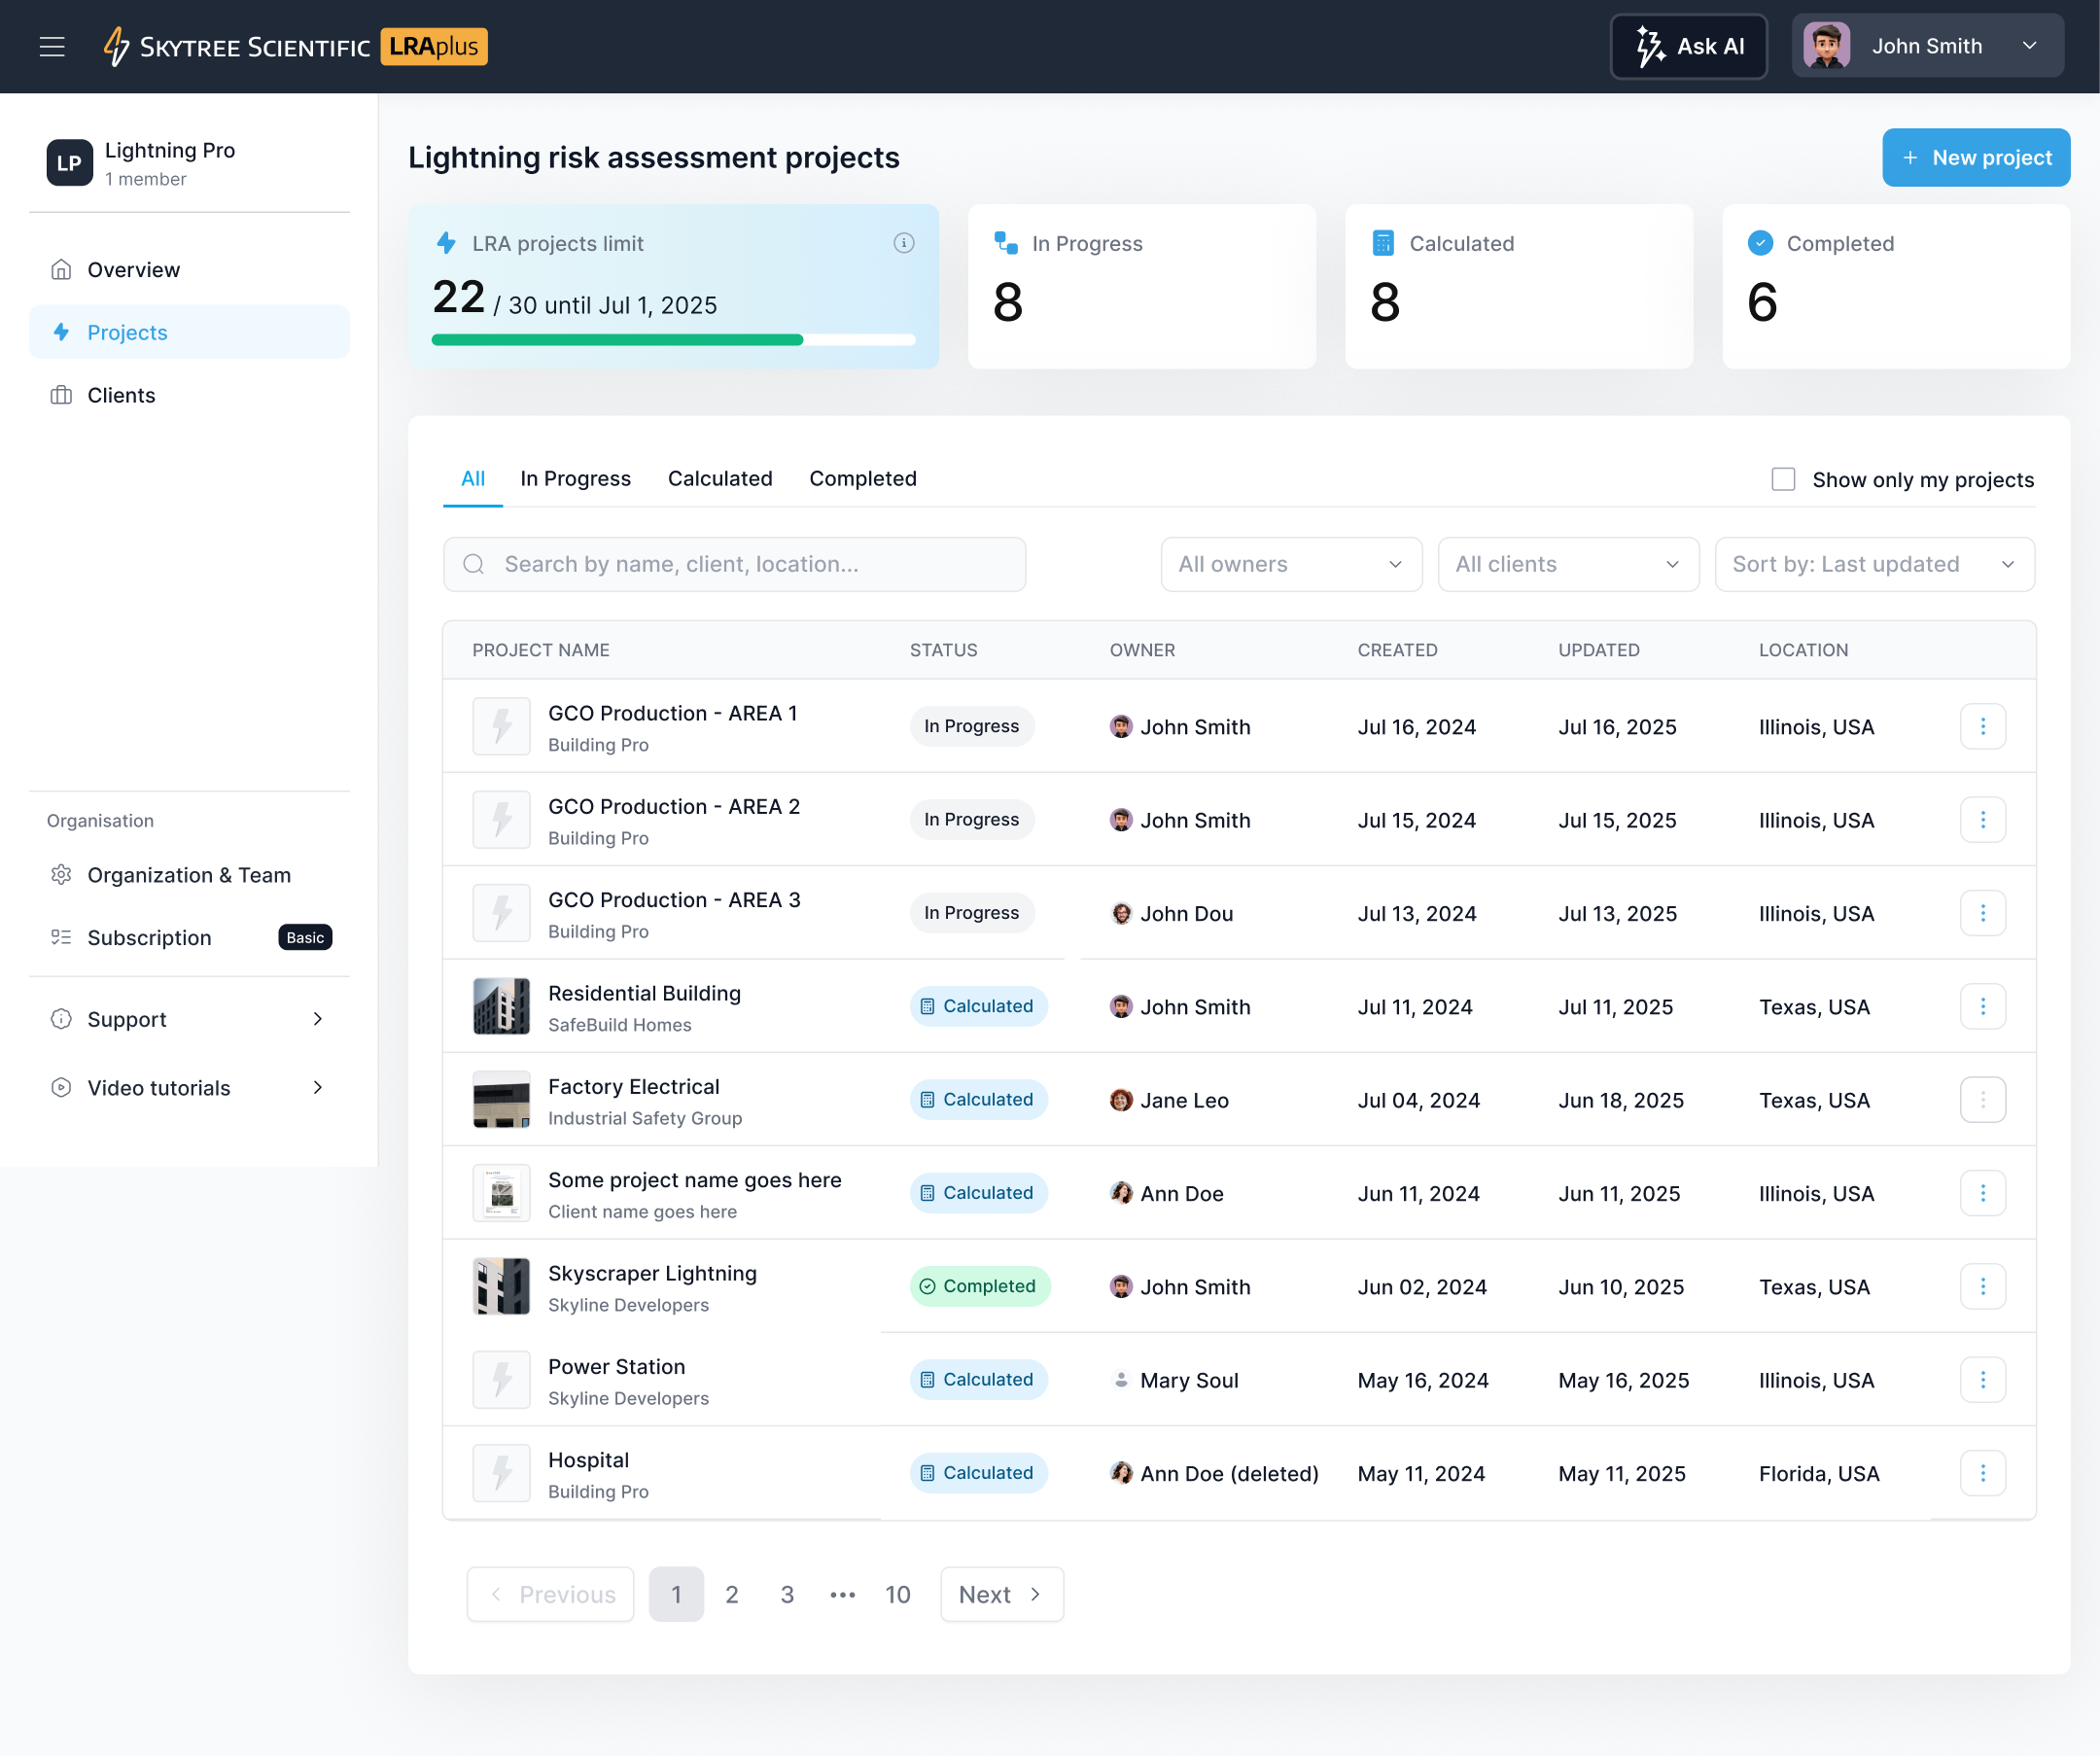
Task: Go to Next page of projects
Action: coord(1001,1594)
